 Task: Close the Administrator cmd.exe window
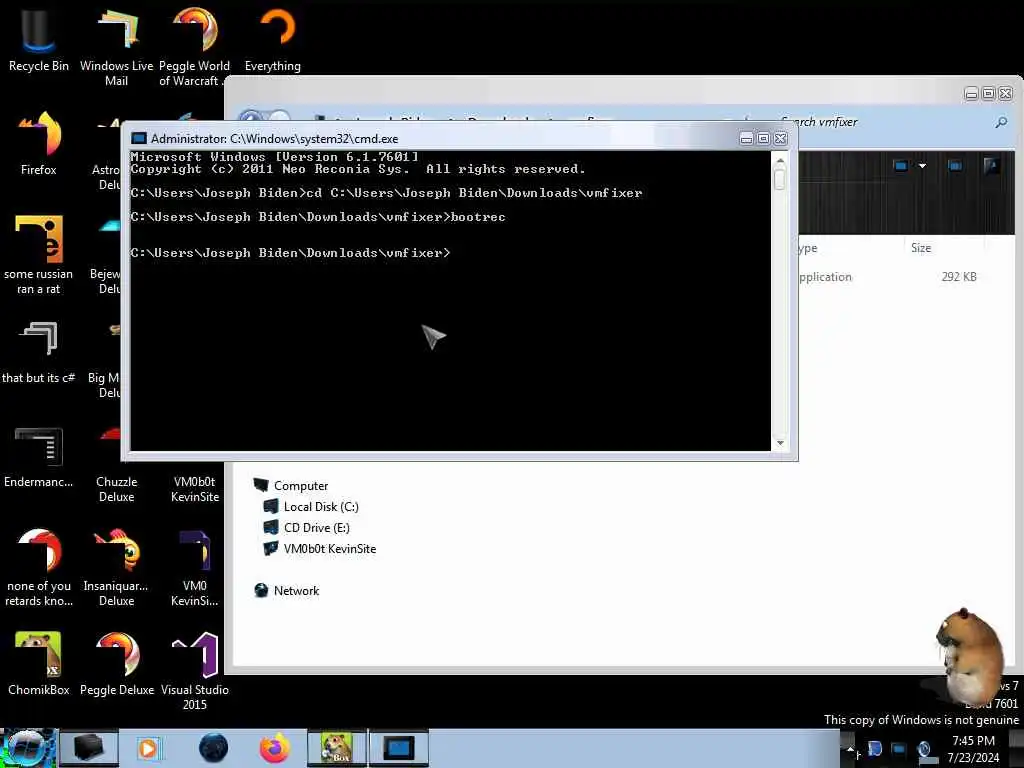pos(780,138)
